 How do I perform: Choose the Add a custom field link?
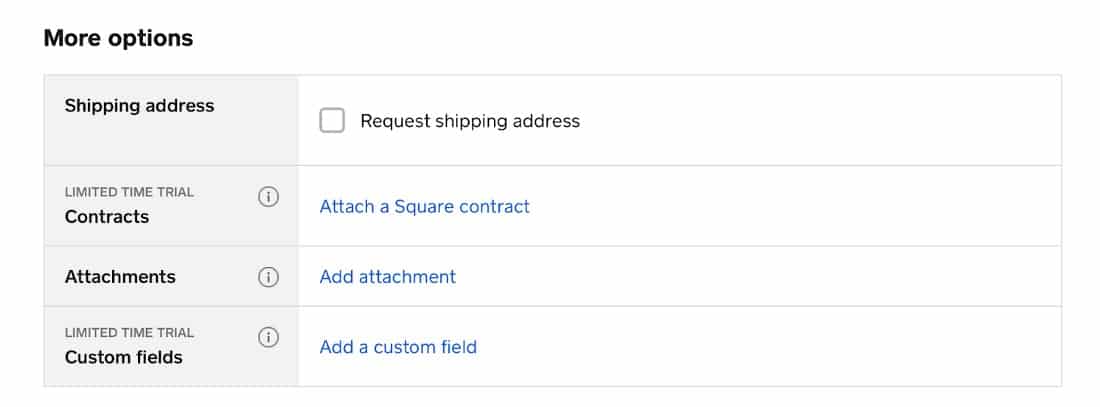click(x=398, y=347)
